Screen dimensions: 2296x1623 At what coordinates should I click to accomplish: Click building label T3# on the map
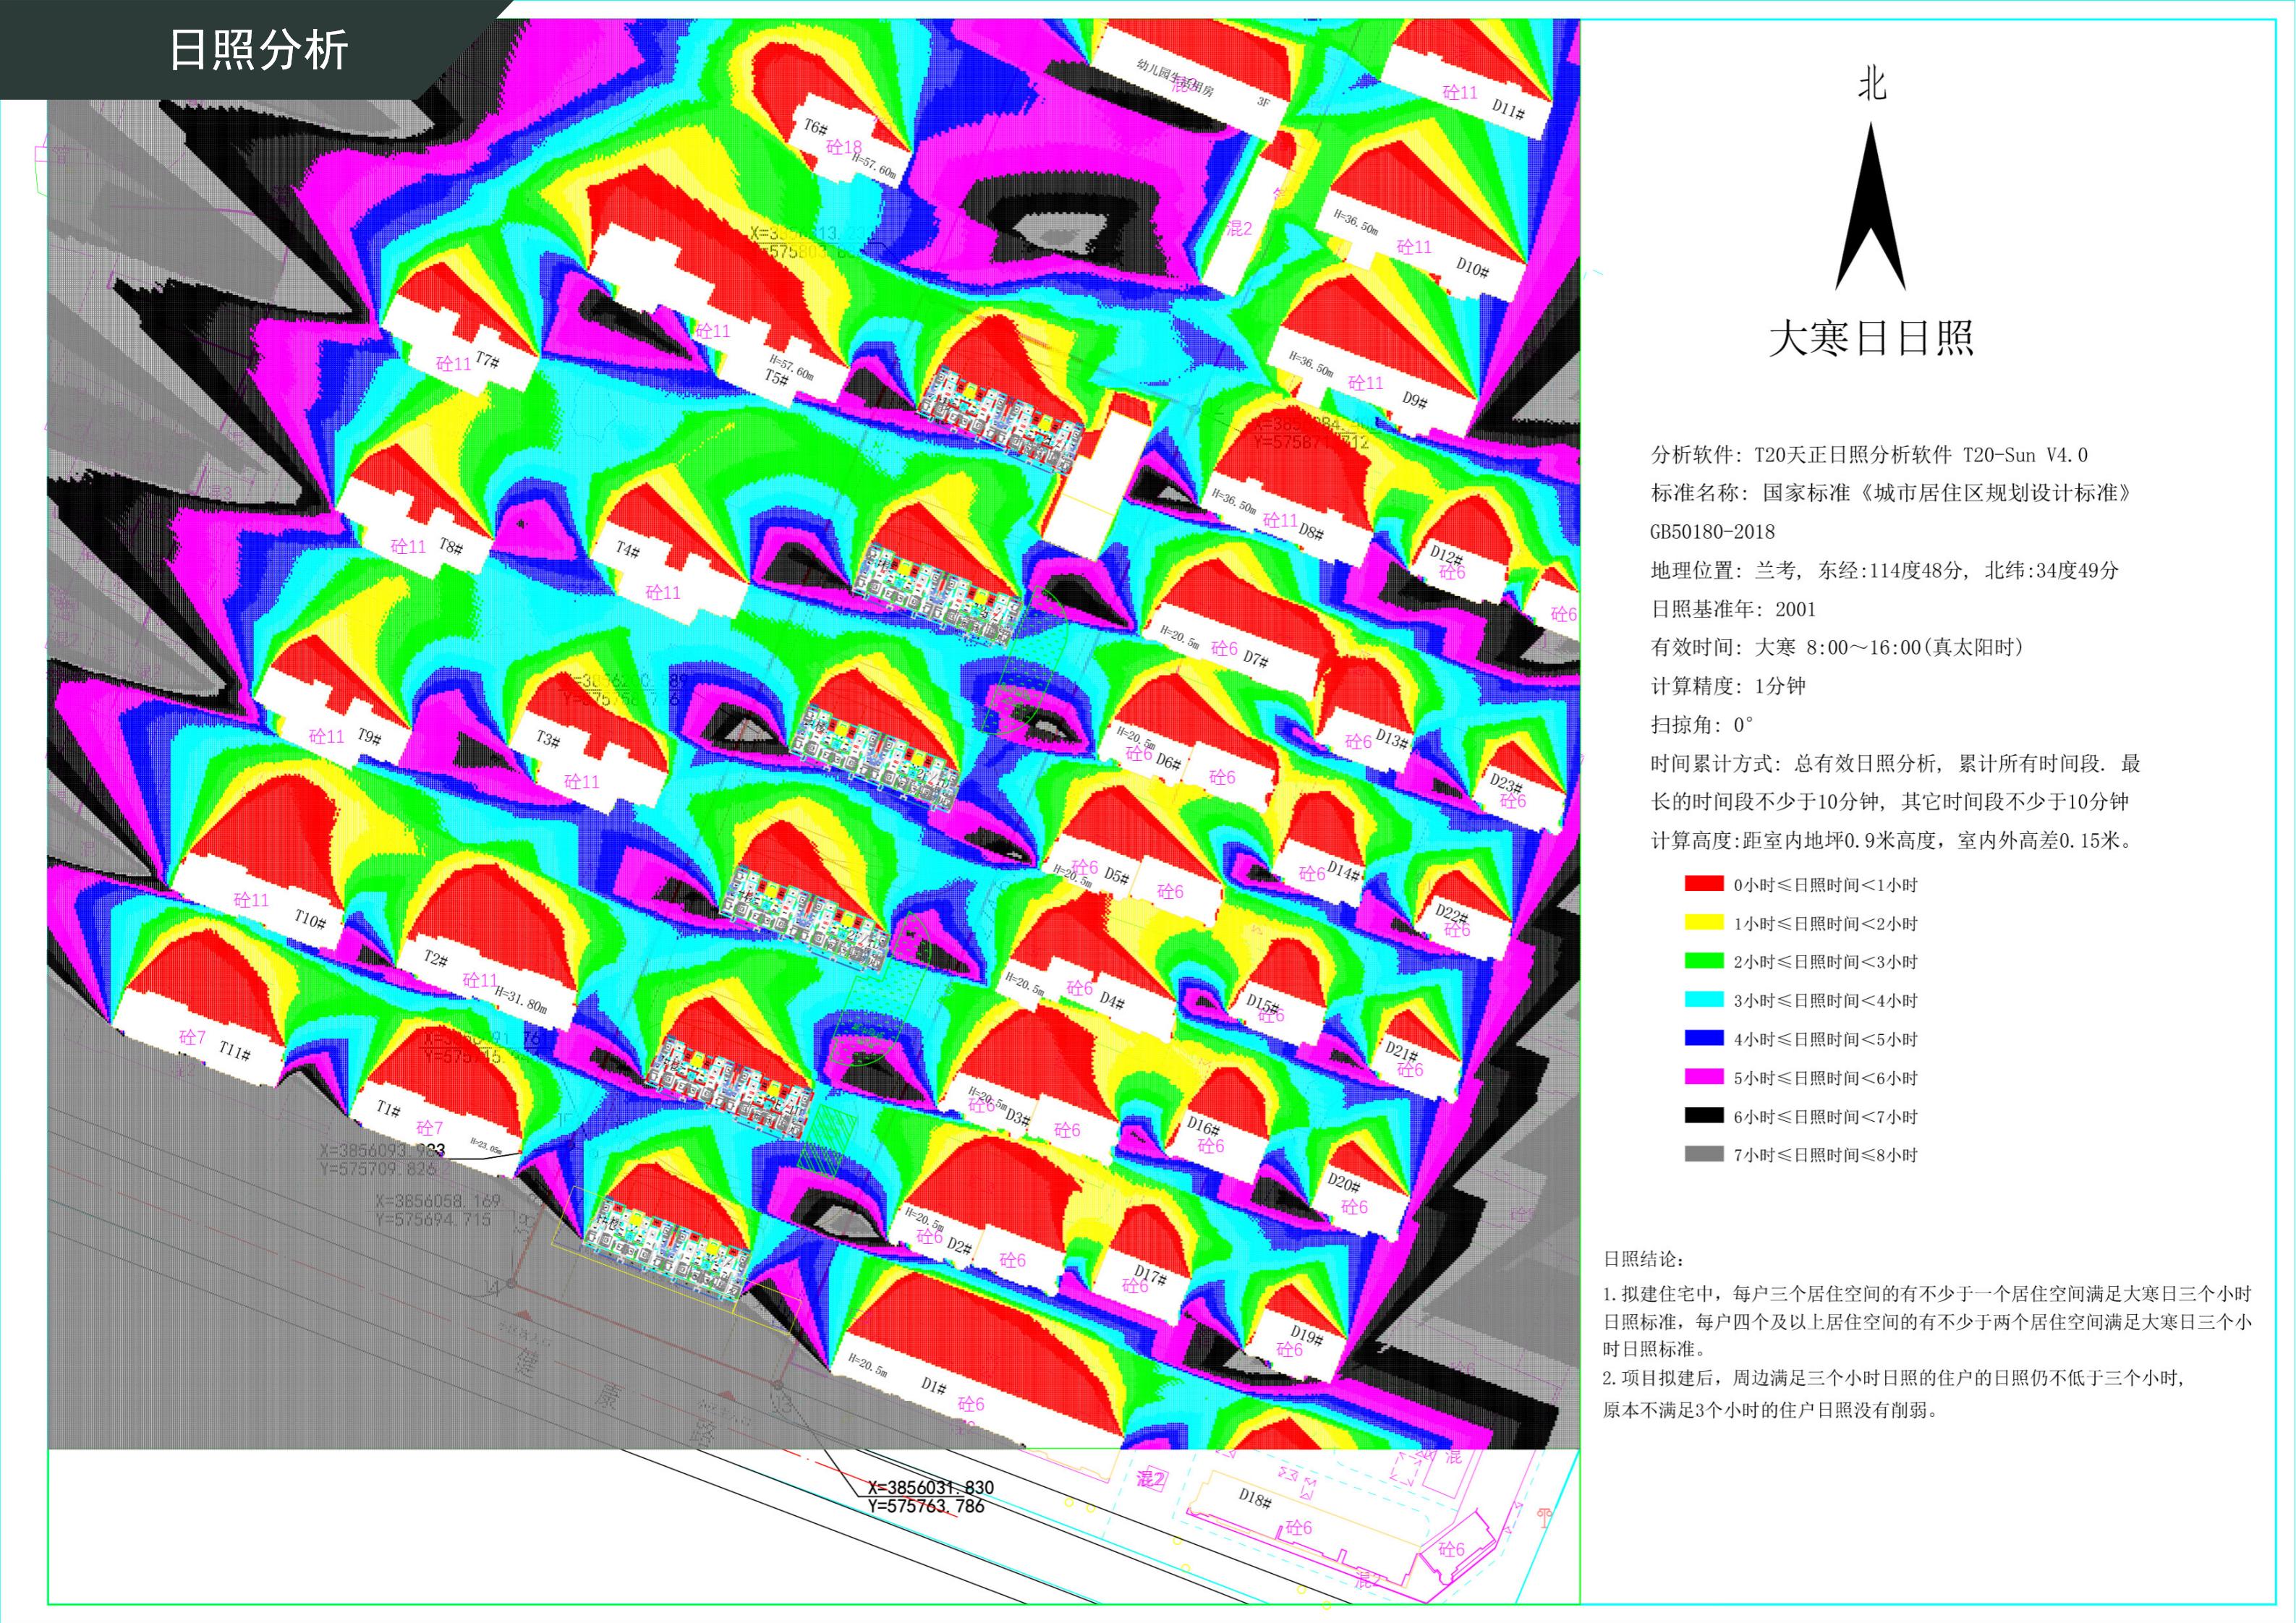point(547,739)
